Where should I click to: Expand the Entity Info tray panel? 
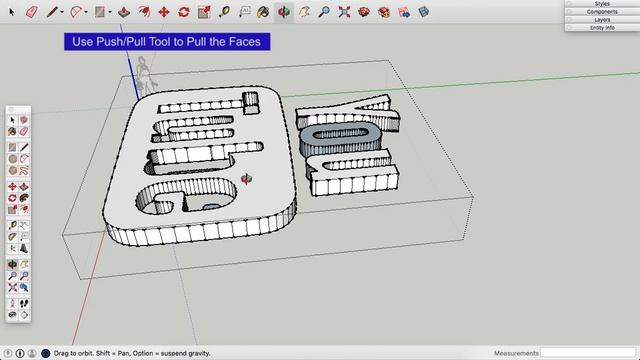pos(602,28)
